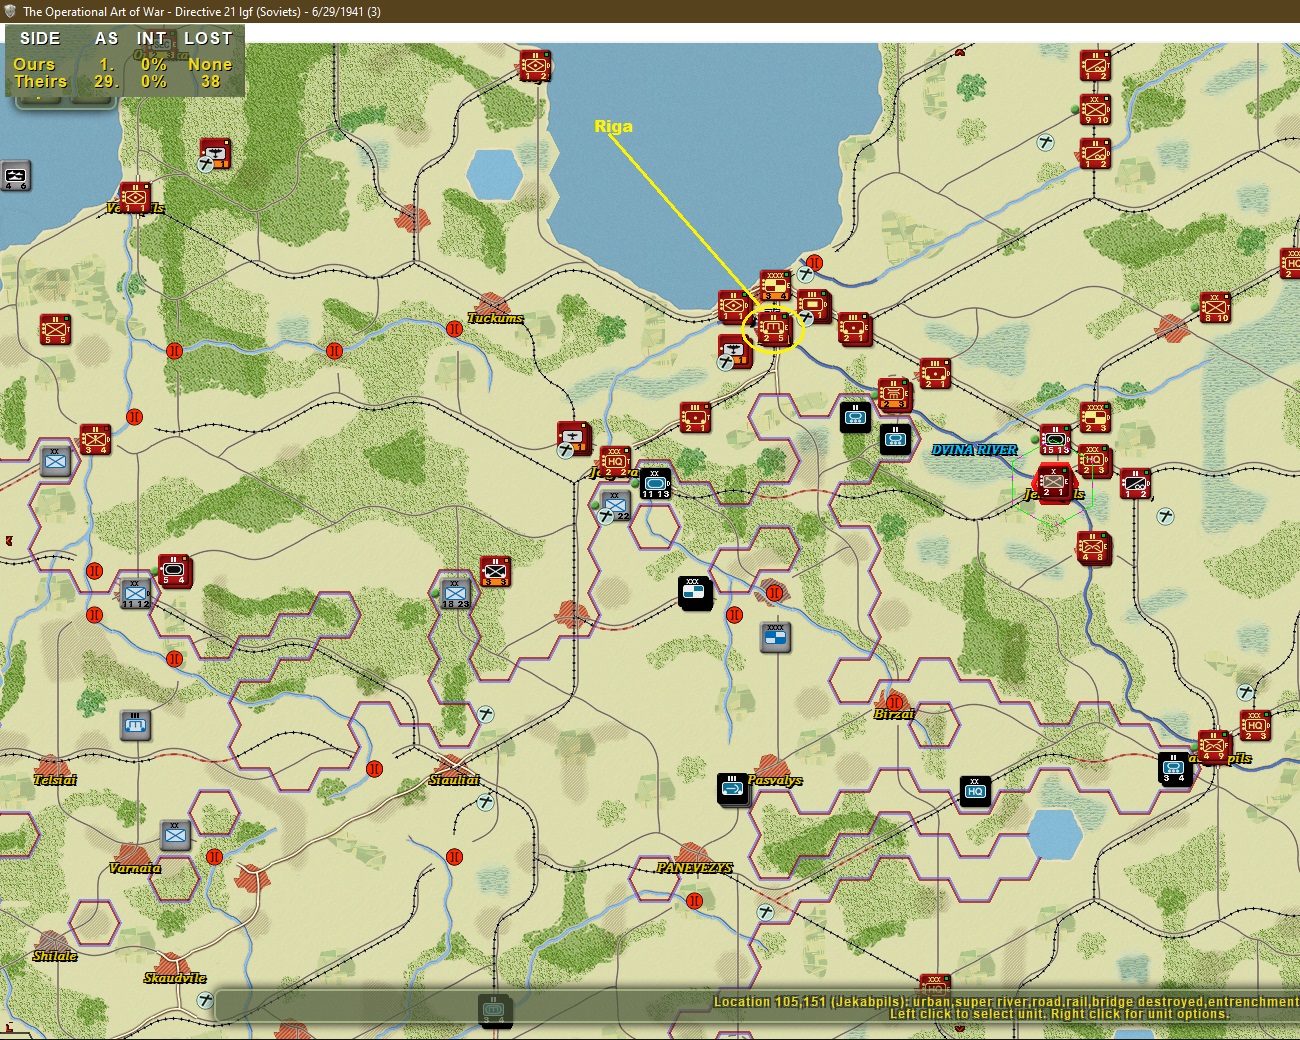This screenshot has height=1040, width=1300.
Task: Select the Soviet 1 2 unit right of Jekabpils
Action: tap(1135, 483)
